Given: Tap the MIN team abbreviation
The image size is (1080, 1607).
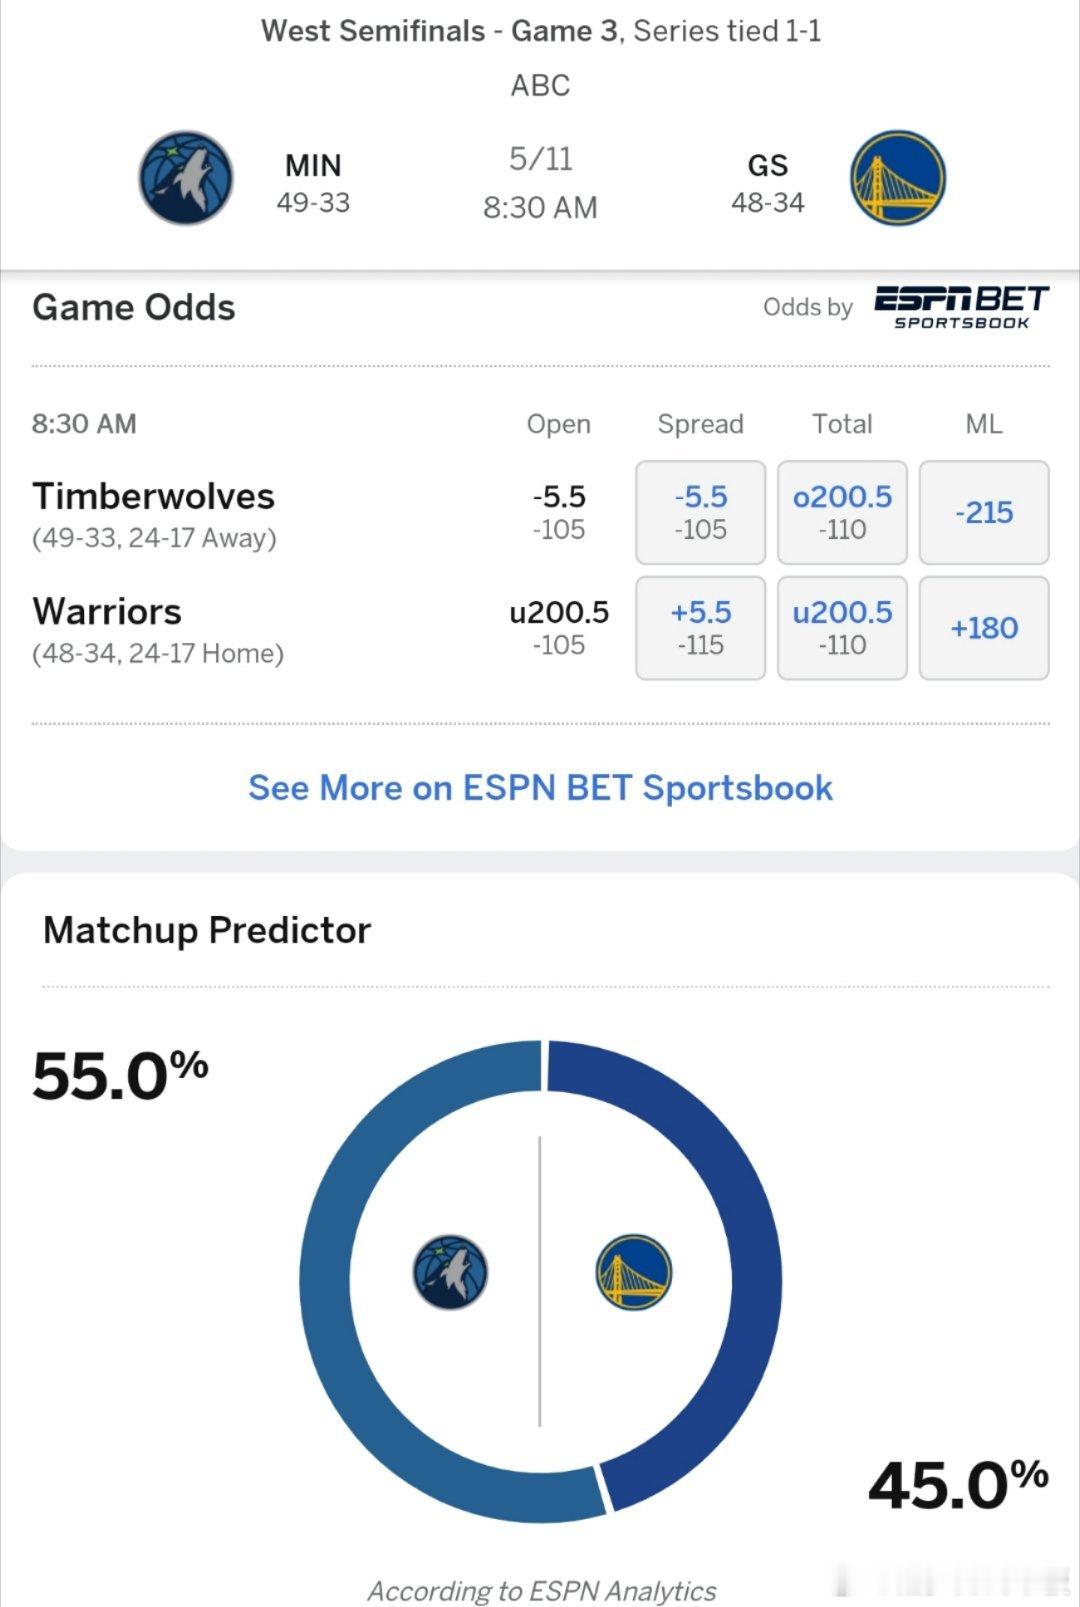Looking at the screenshot, I should (313, 165).
